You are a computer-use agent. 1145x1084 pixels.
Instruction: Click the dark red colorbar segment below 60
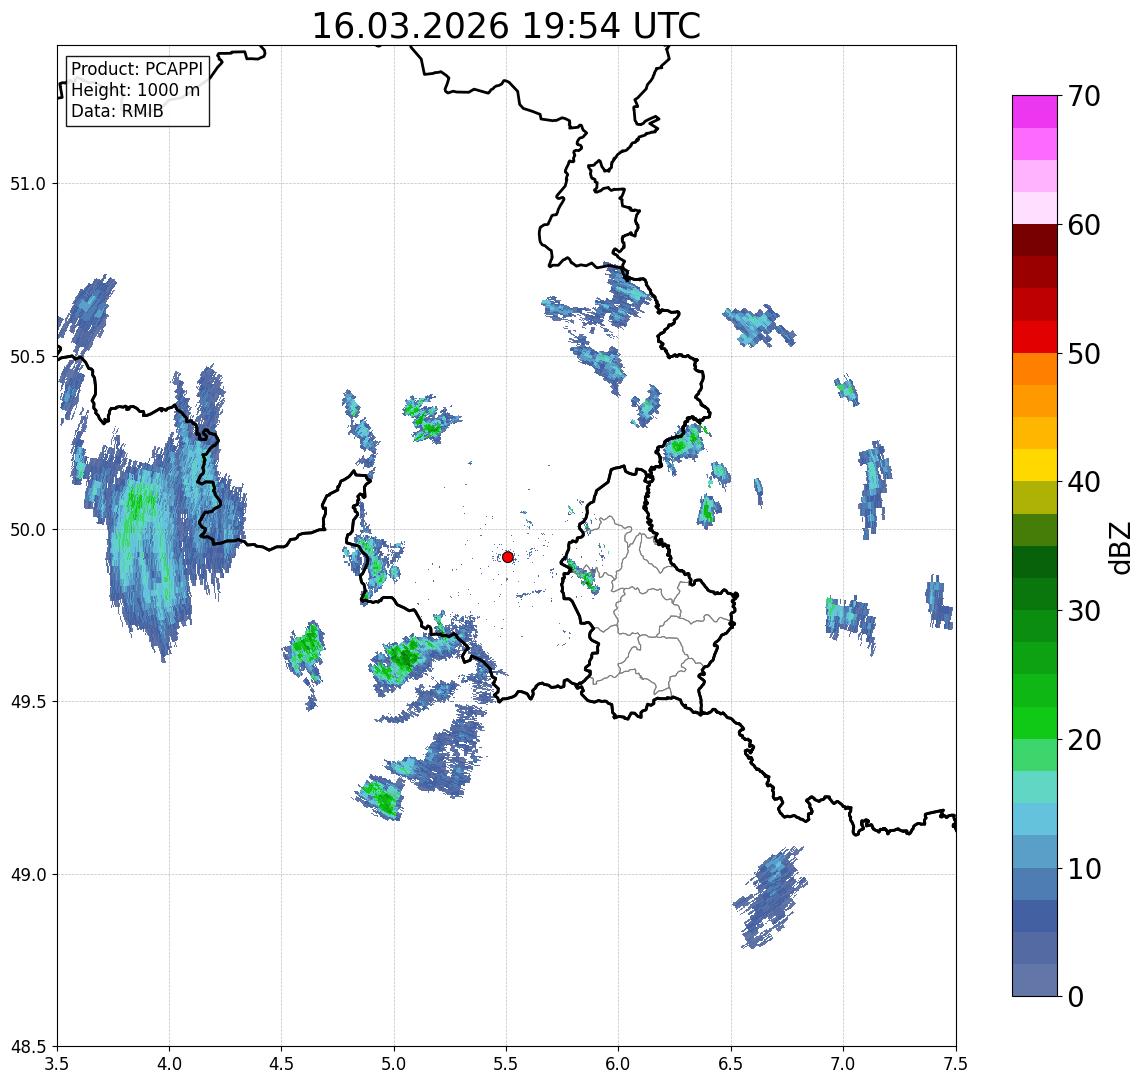1035,240
